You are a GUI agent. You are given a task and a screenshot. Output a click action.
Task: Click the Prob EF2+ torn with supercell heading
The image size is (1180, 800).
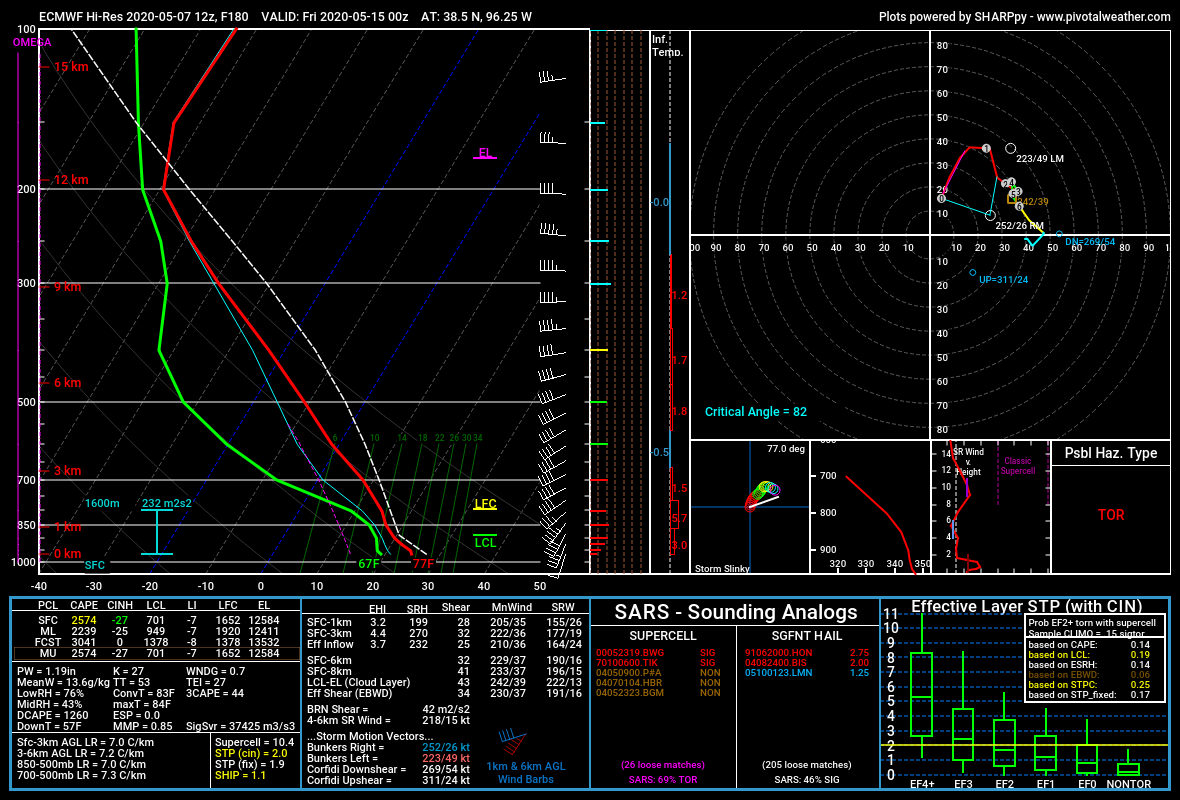pos(1091,623)
